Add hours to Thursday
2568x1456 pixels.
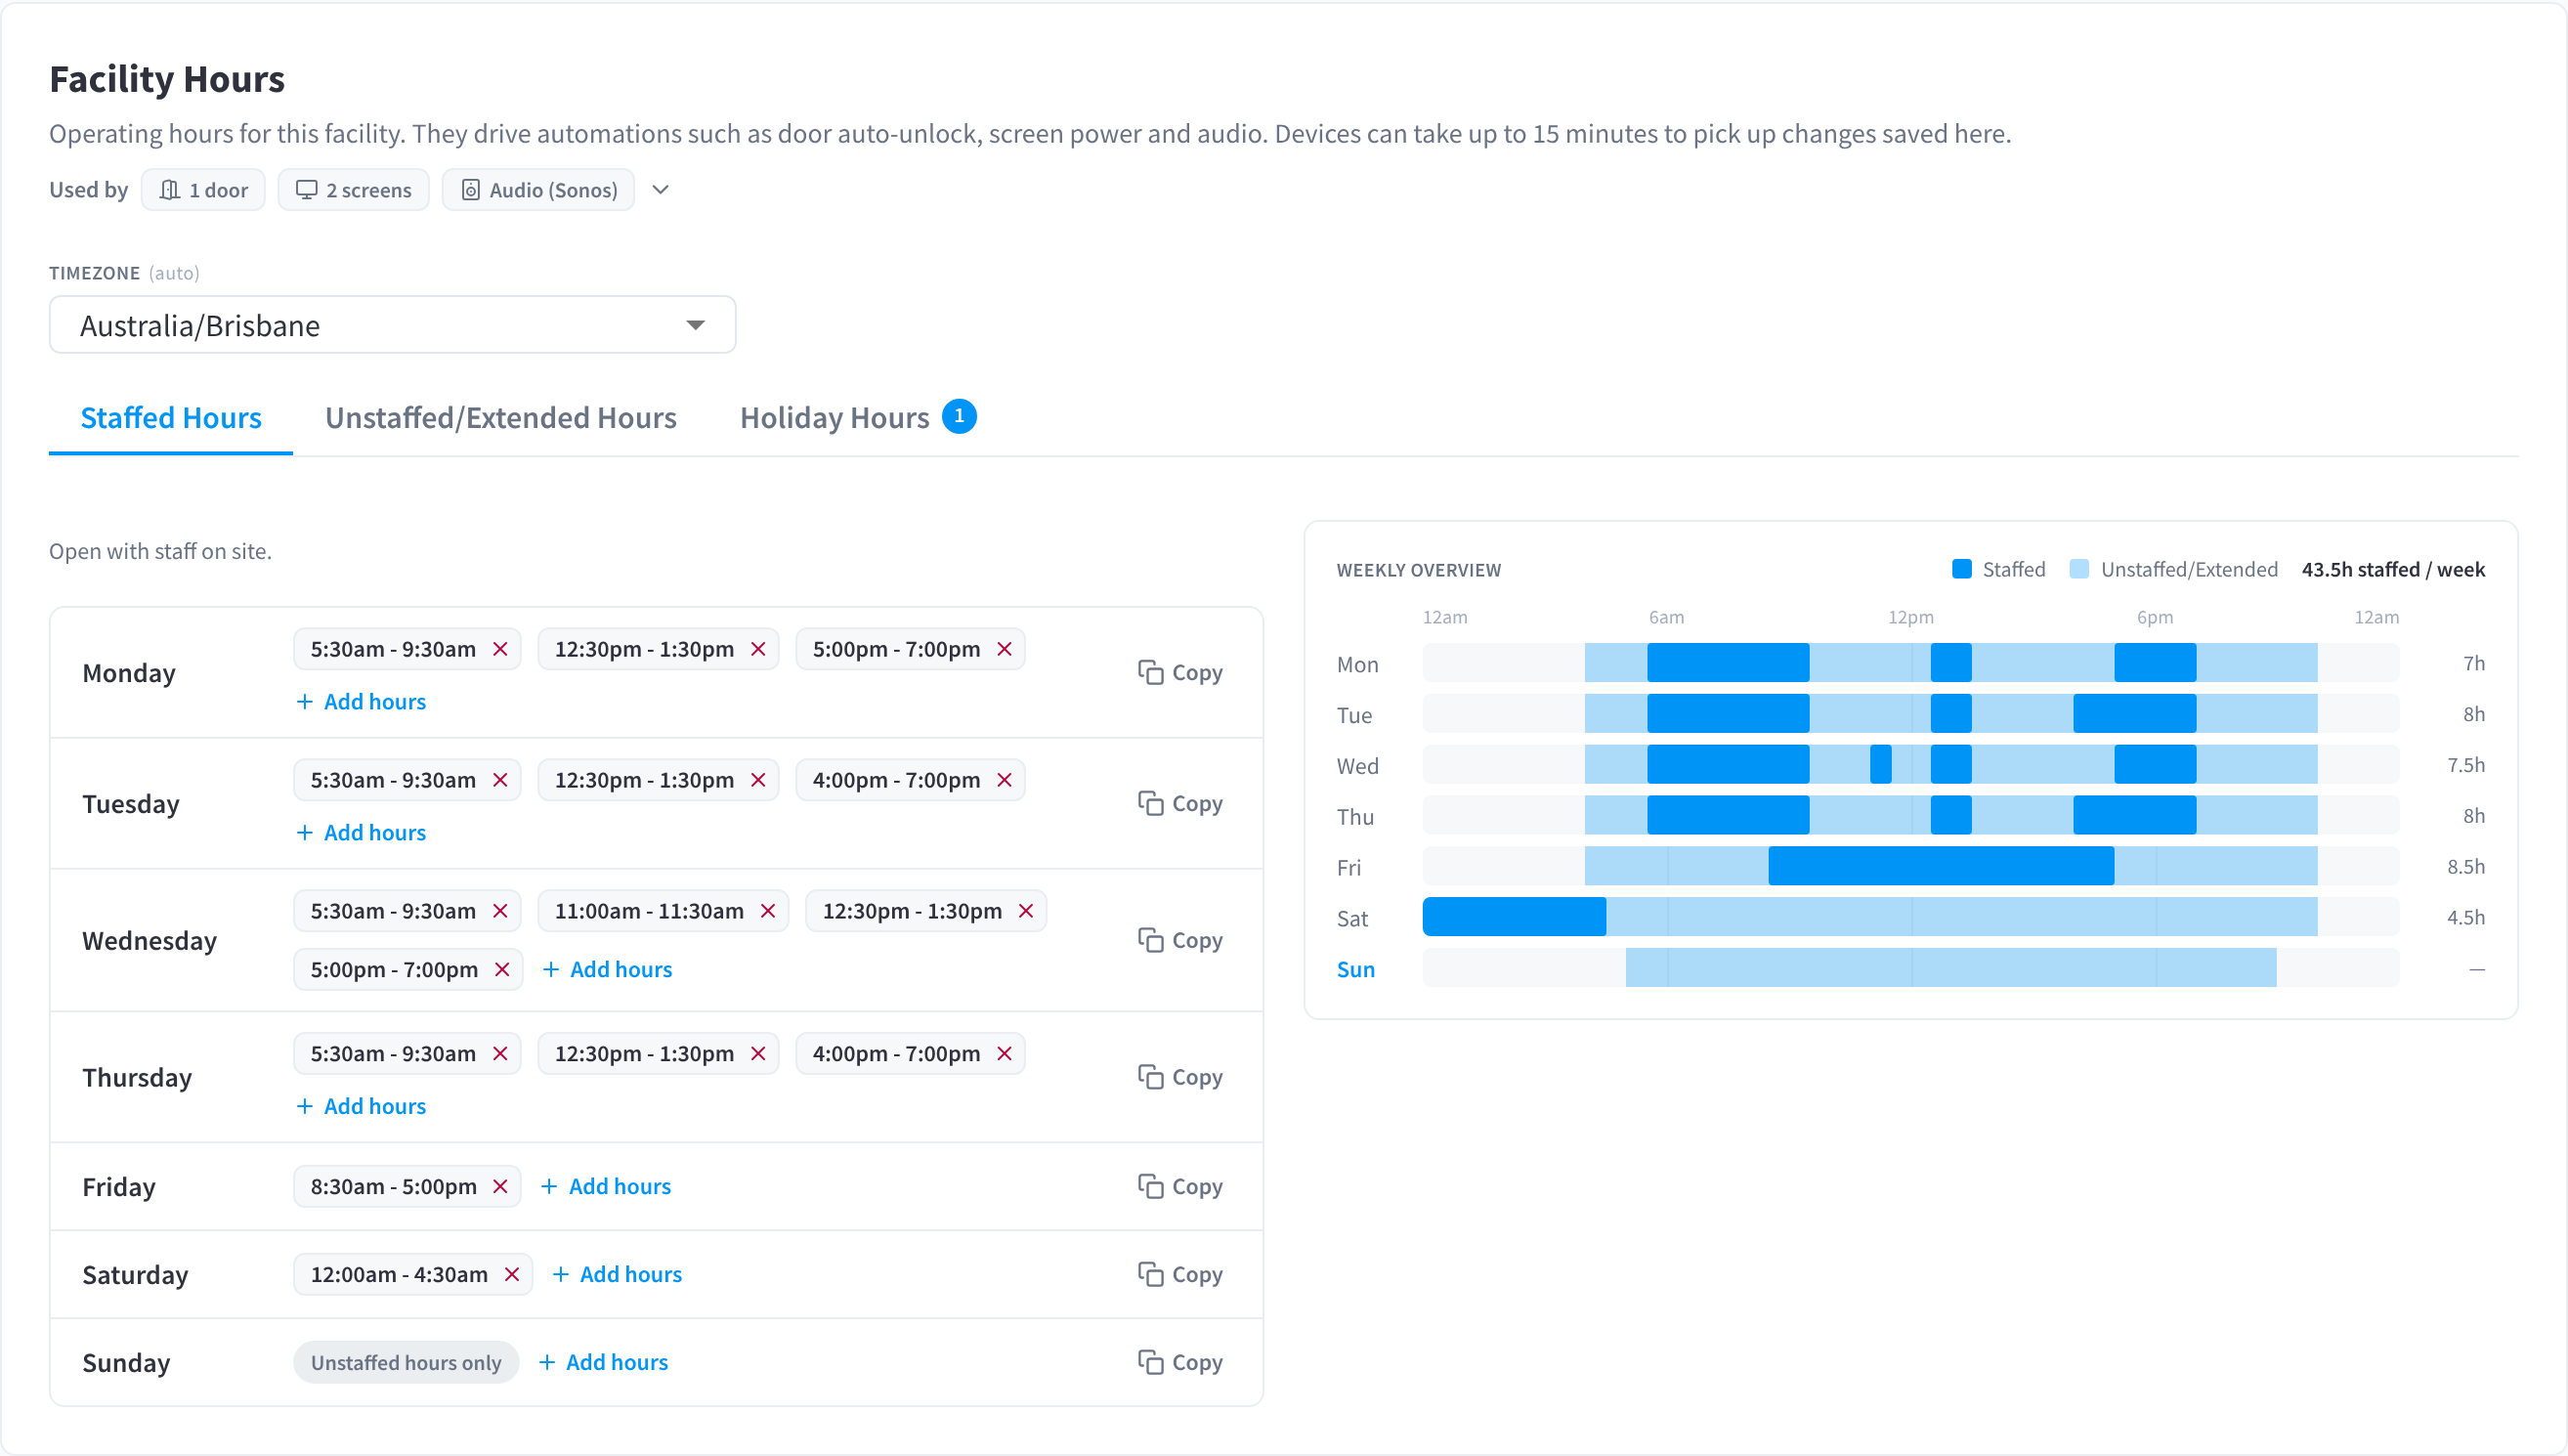point(361,1106)
